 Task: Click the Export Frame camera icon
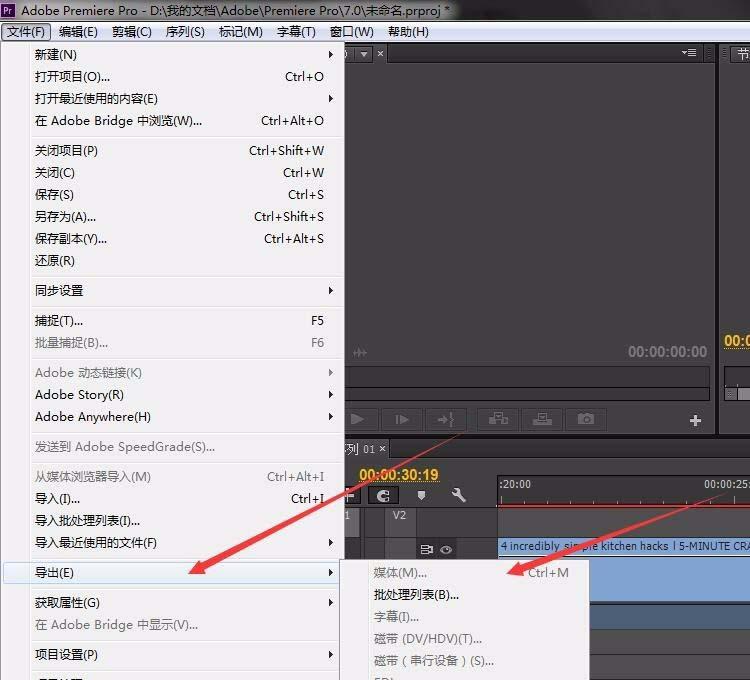[586, 420]
